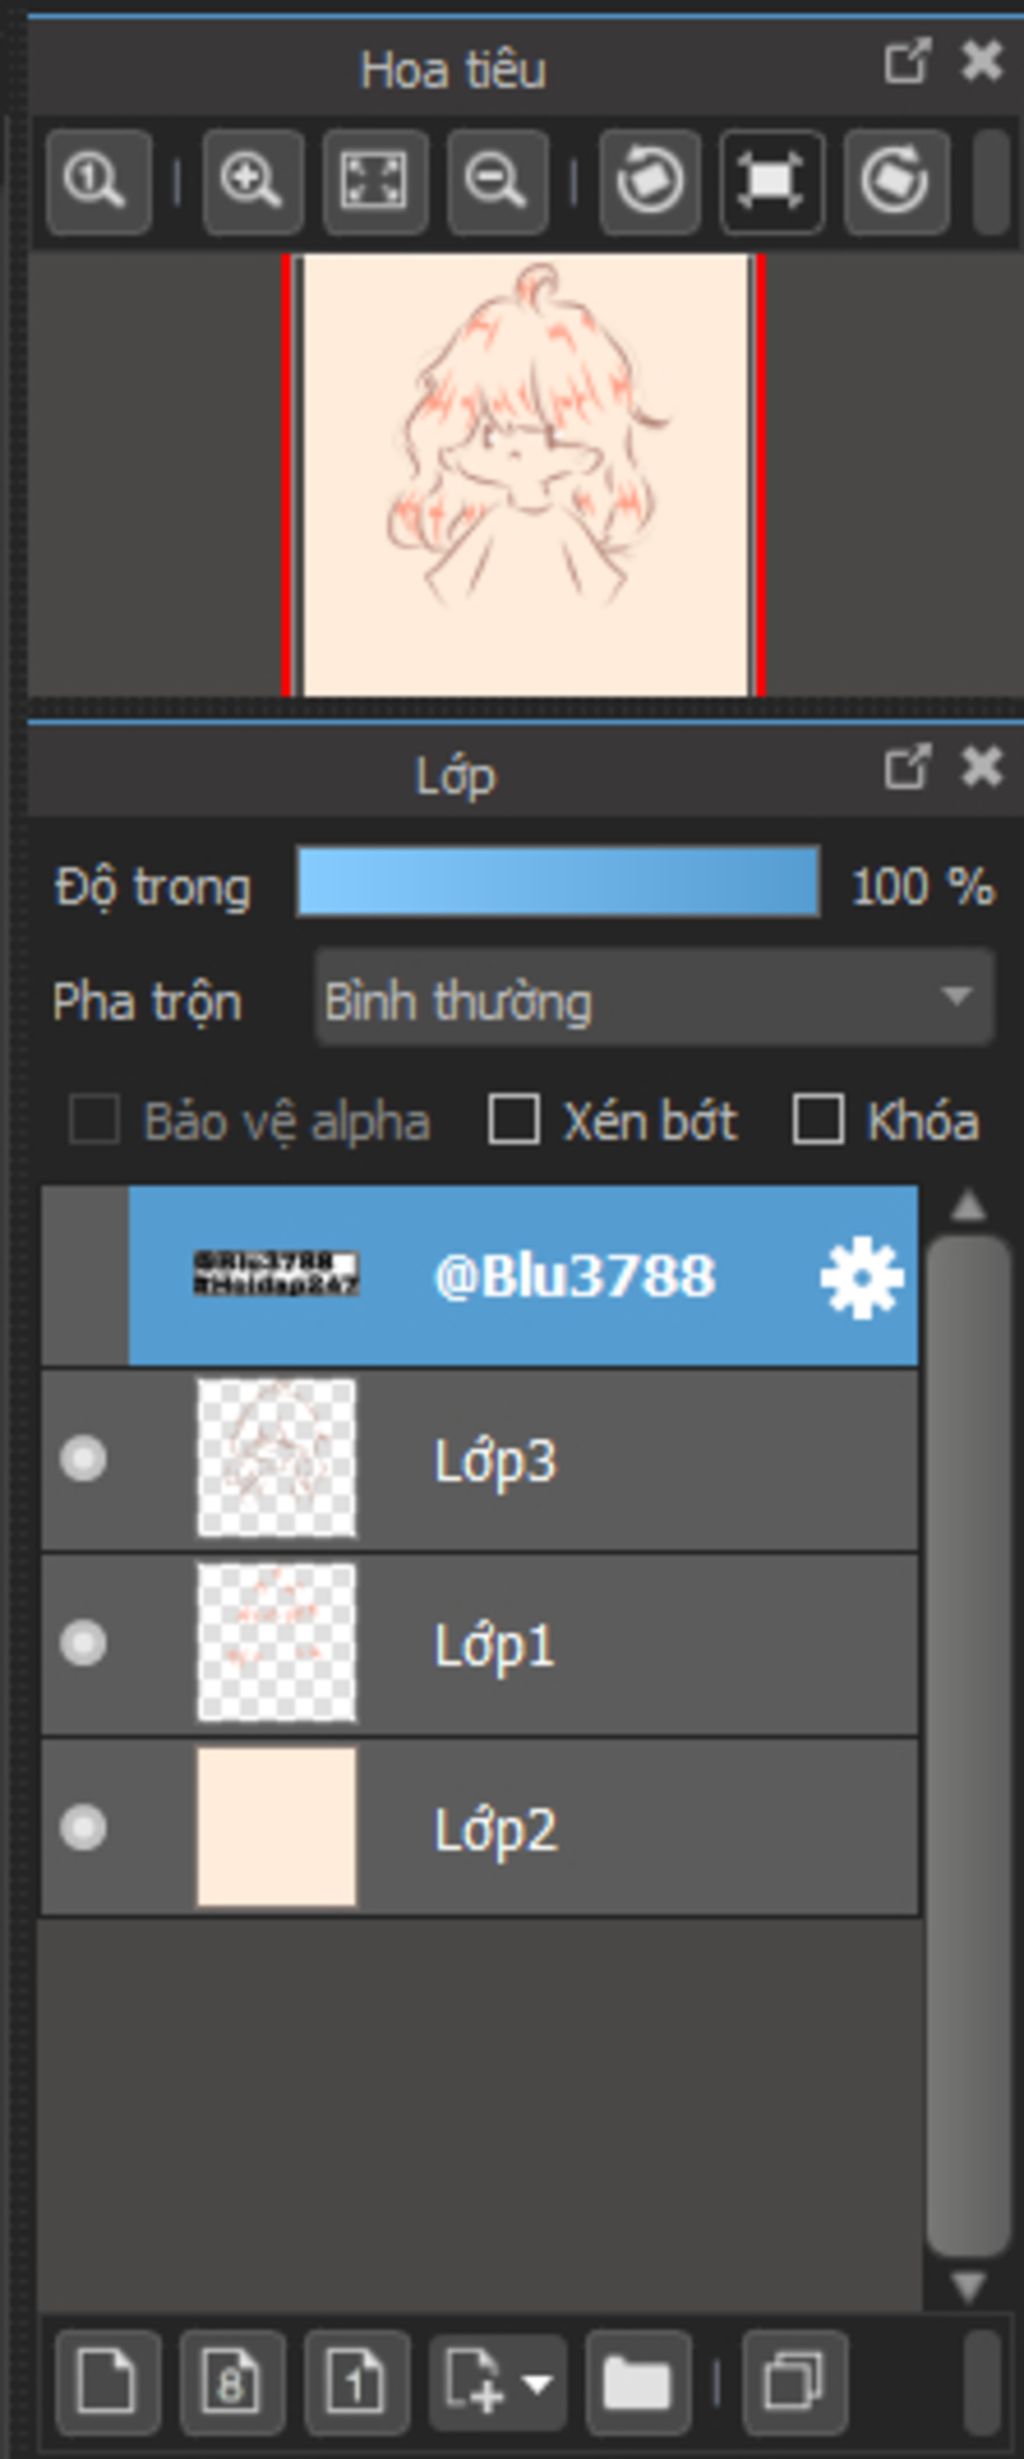The width and height of the screenshot is (1024, 2459).
Task: Hide the Lớp3 layer
Action: coord(83,1458)
